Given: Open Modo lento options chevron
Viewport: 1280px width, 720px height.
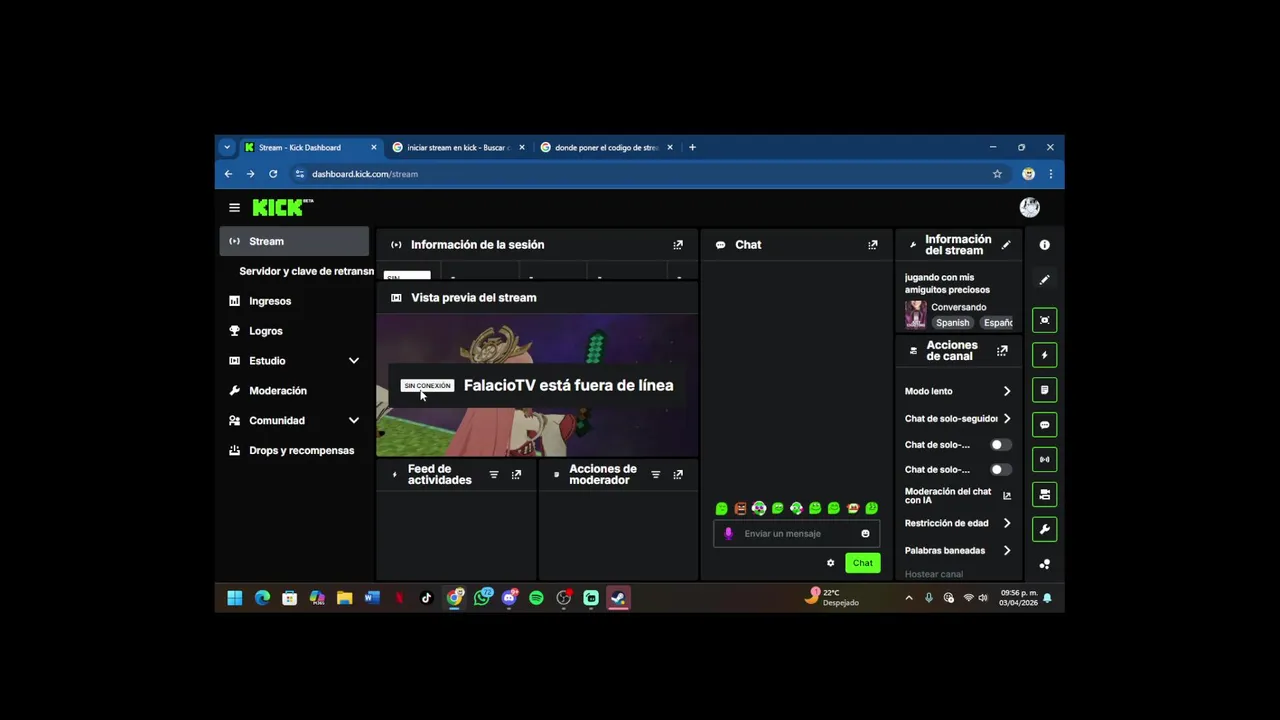Looking at the screenshot, I should (x=1007, y=391).
